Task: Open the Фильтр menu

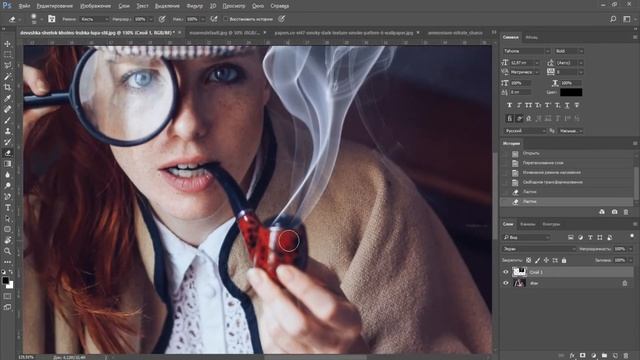Action: click(195, 6)
